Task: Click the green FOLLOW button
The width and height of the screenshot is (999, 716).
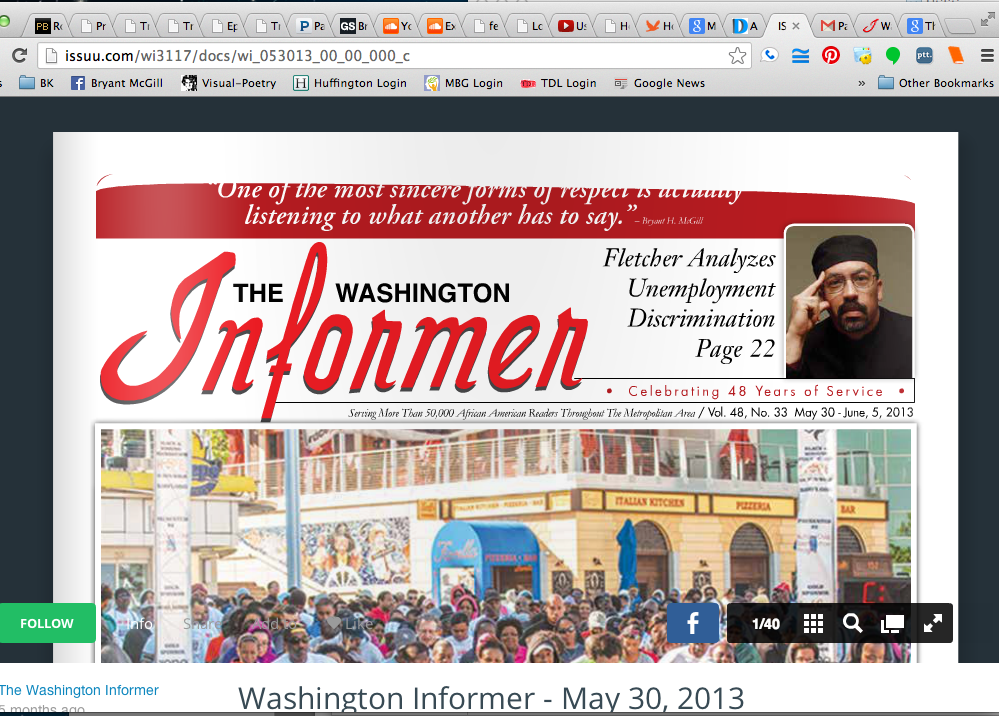Action: tap(47, 623)
